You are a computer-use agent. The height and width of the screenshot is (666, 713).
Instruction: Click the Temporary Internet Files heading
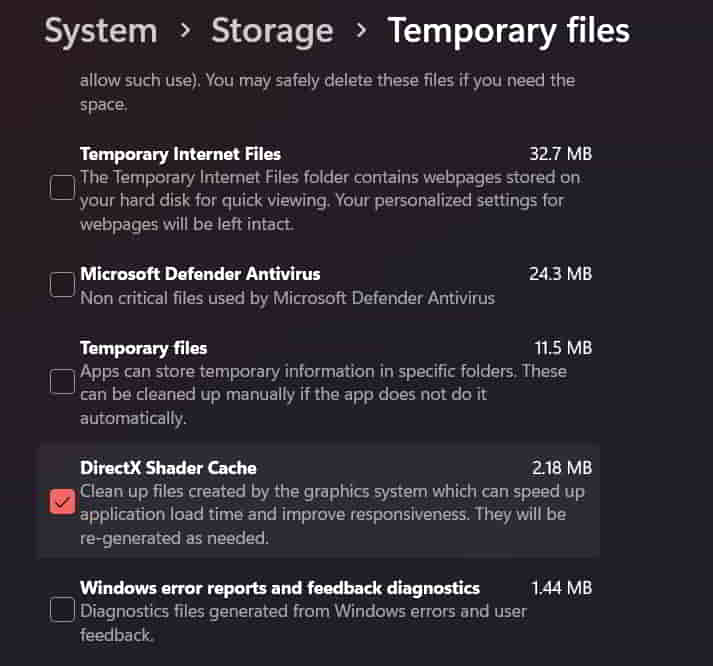pyautogui.click(x=180, y=154)
